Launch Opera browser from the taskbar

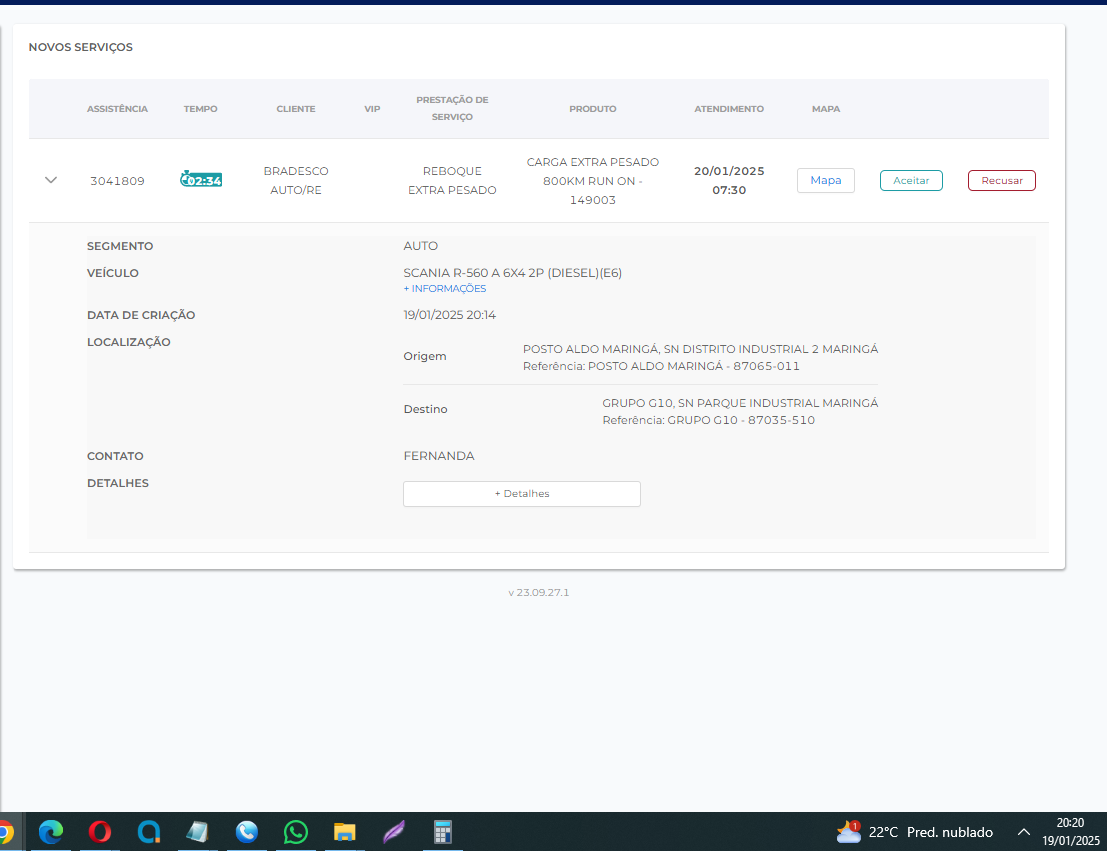[99, 831]
